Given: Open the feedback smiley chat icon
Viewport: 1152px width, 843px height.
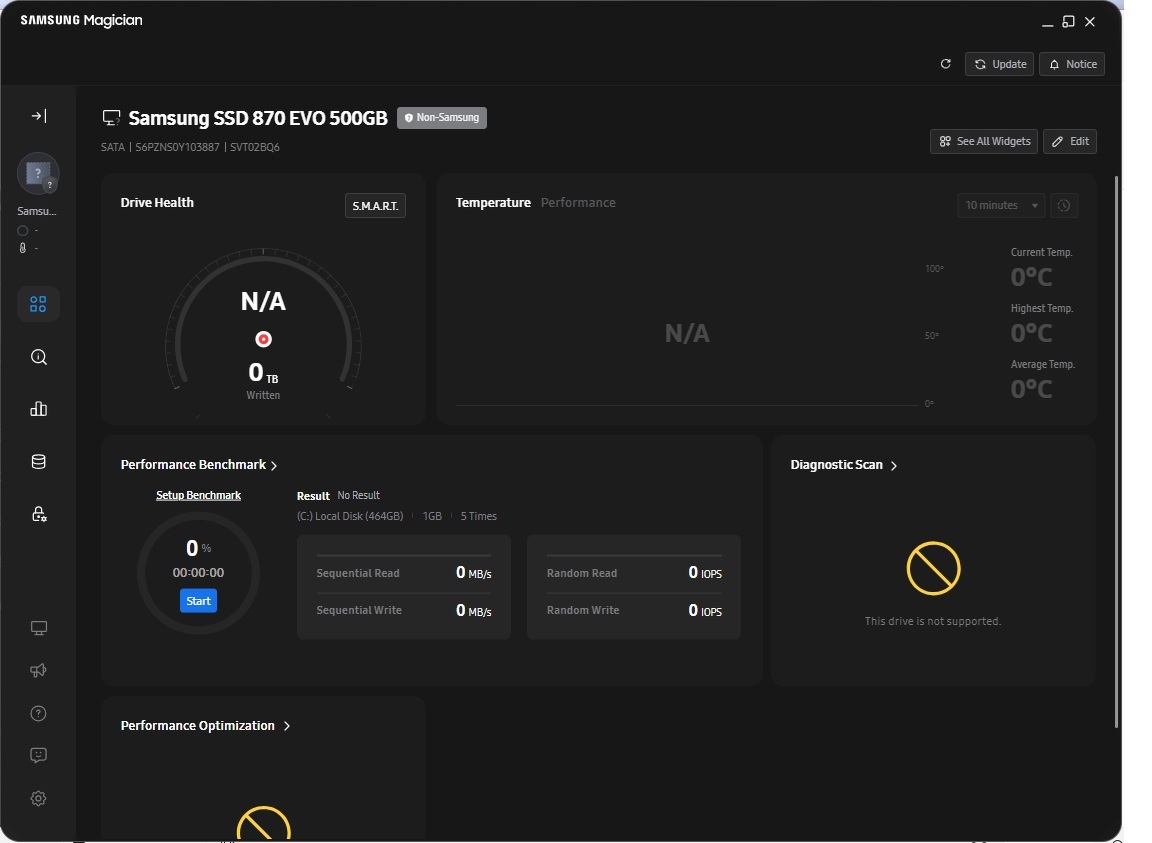Looking at the screenshot, I should 39,756.
